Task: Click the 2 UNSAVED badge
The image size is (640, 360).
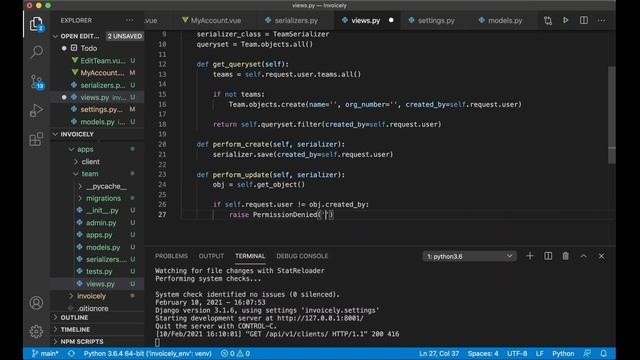Action: click(x=124, y=36)
